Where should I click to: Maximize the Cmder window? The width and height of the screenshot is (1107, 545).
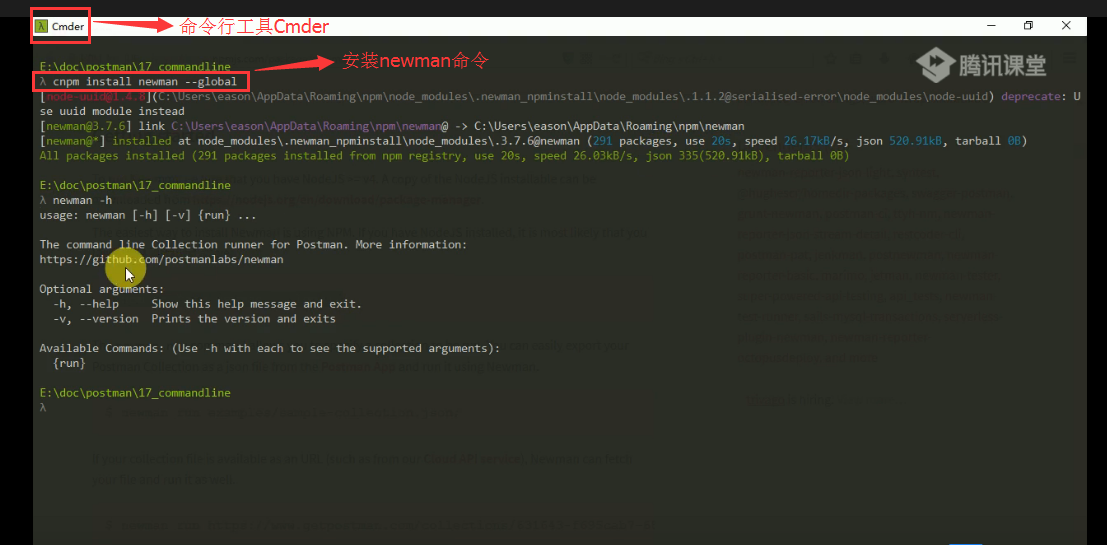click(x=1028, y=25)
